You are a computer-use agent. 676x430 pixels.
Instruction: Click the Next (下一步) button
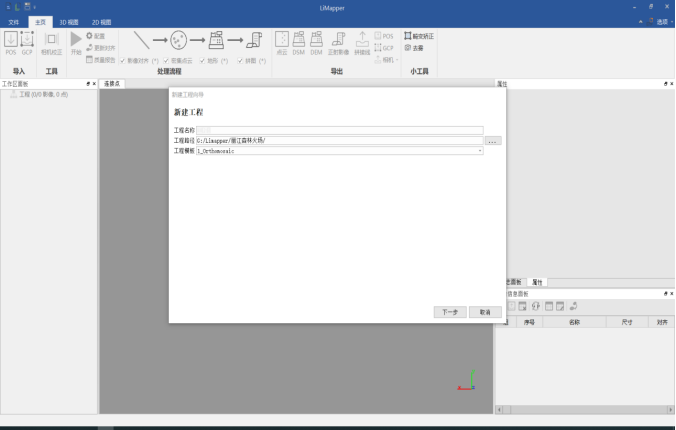pyautogui.click(x=450, y=312)
